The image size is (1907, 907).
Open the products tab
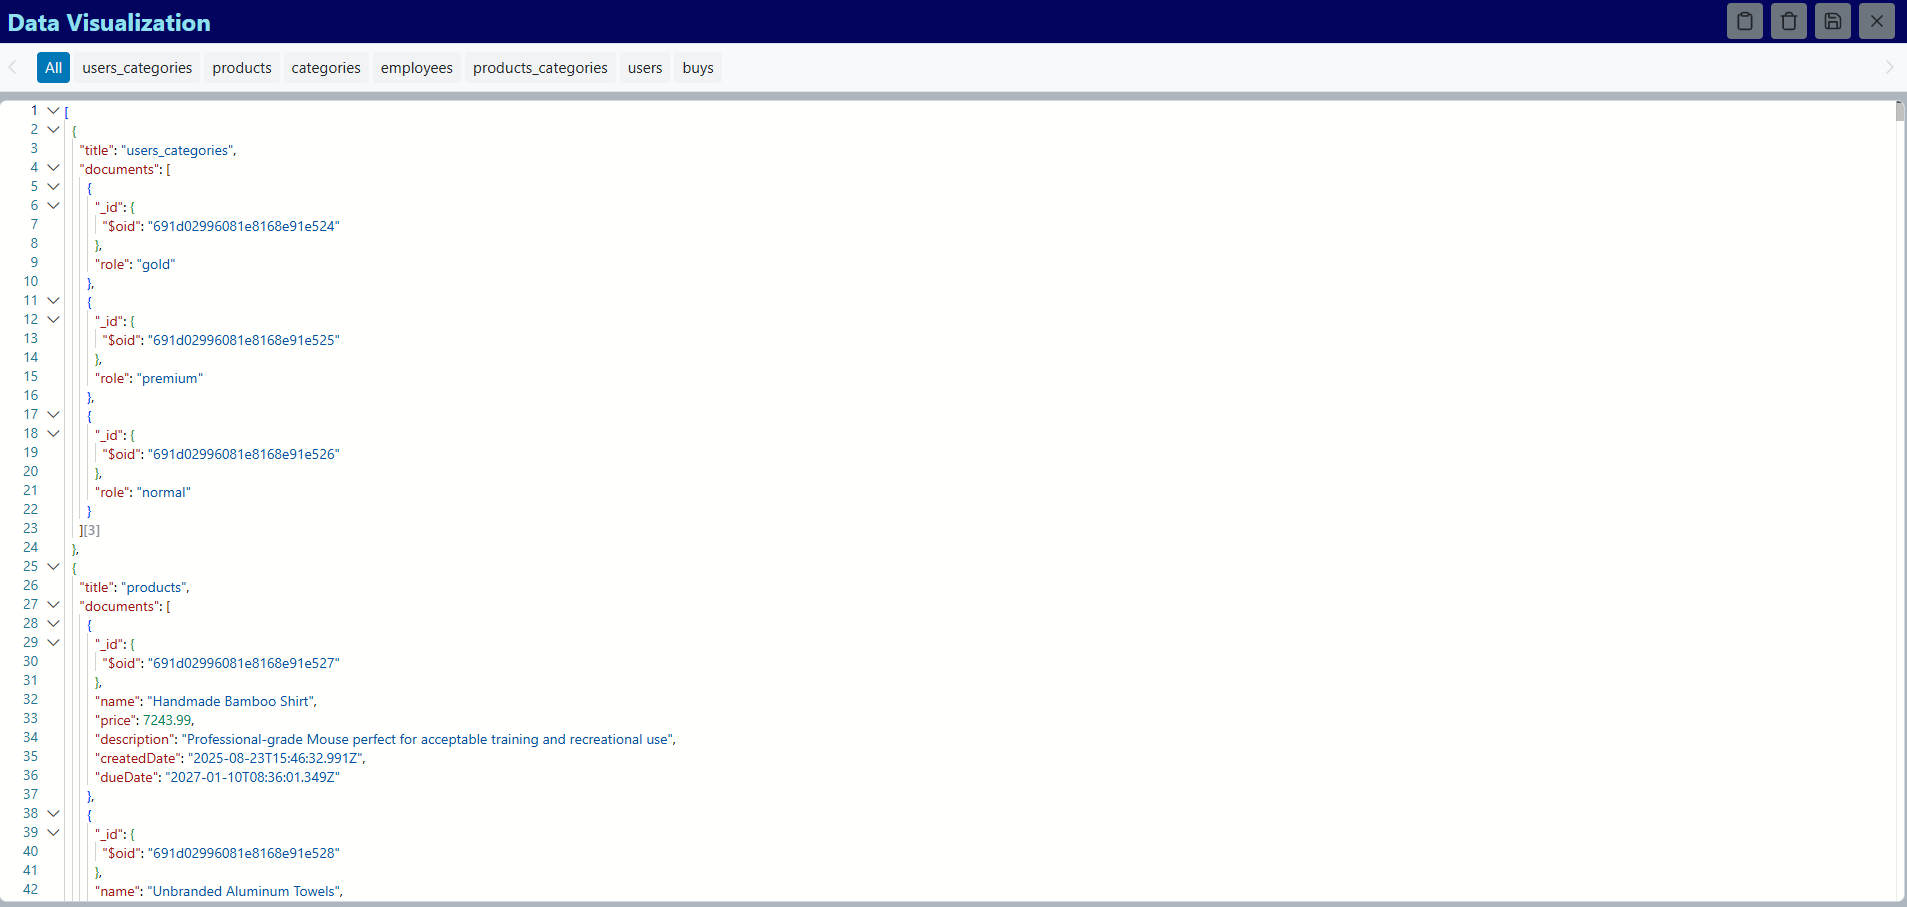(242, 68)
